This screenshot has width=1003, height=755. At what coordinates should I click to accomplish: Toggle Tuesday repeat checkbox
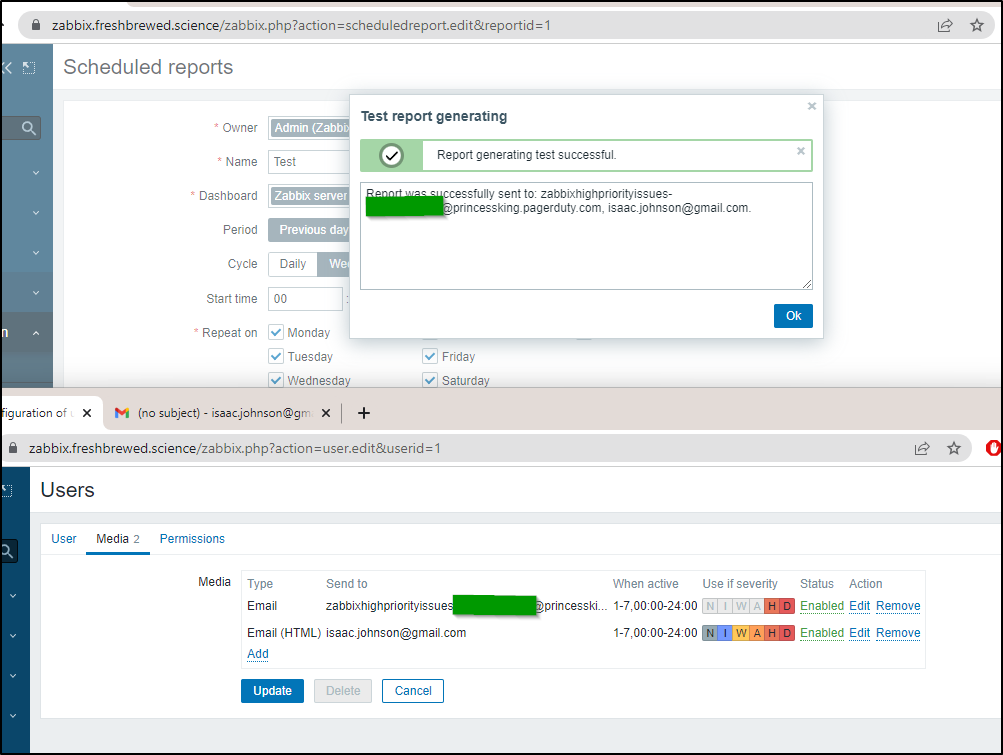[276, 356]
